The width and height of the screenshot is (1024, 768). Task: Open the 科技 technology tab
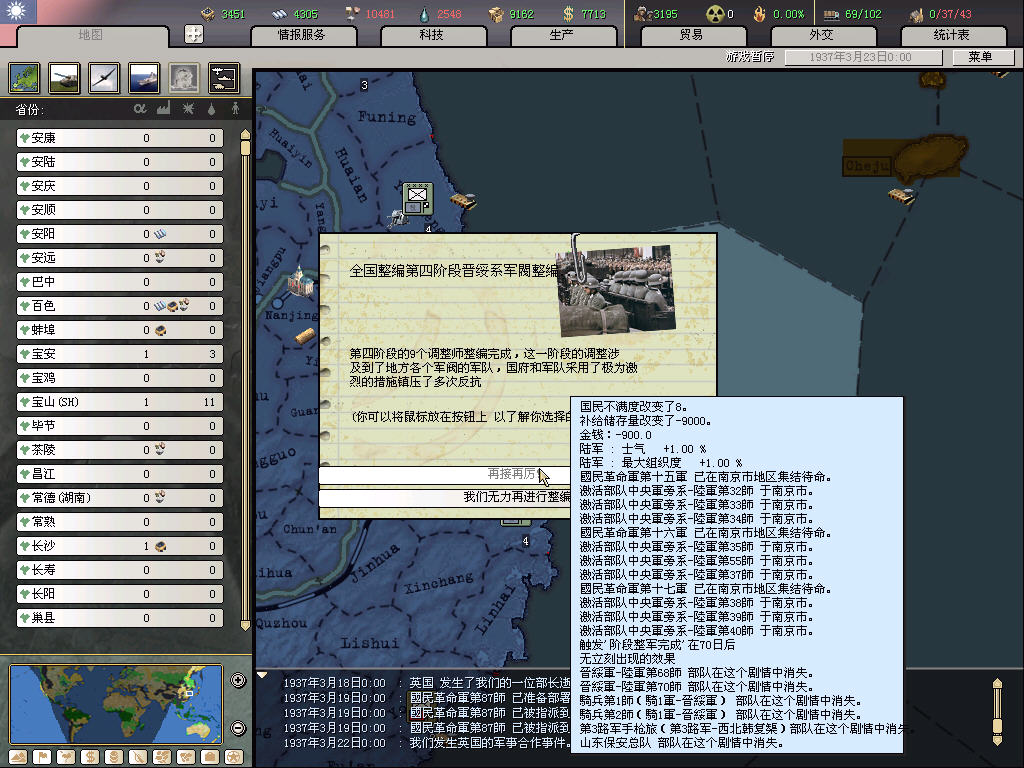pyautogui.click(x=432, y=35)
